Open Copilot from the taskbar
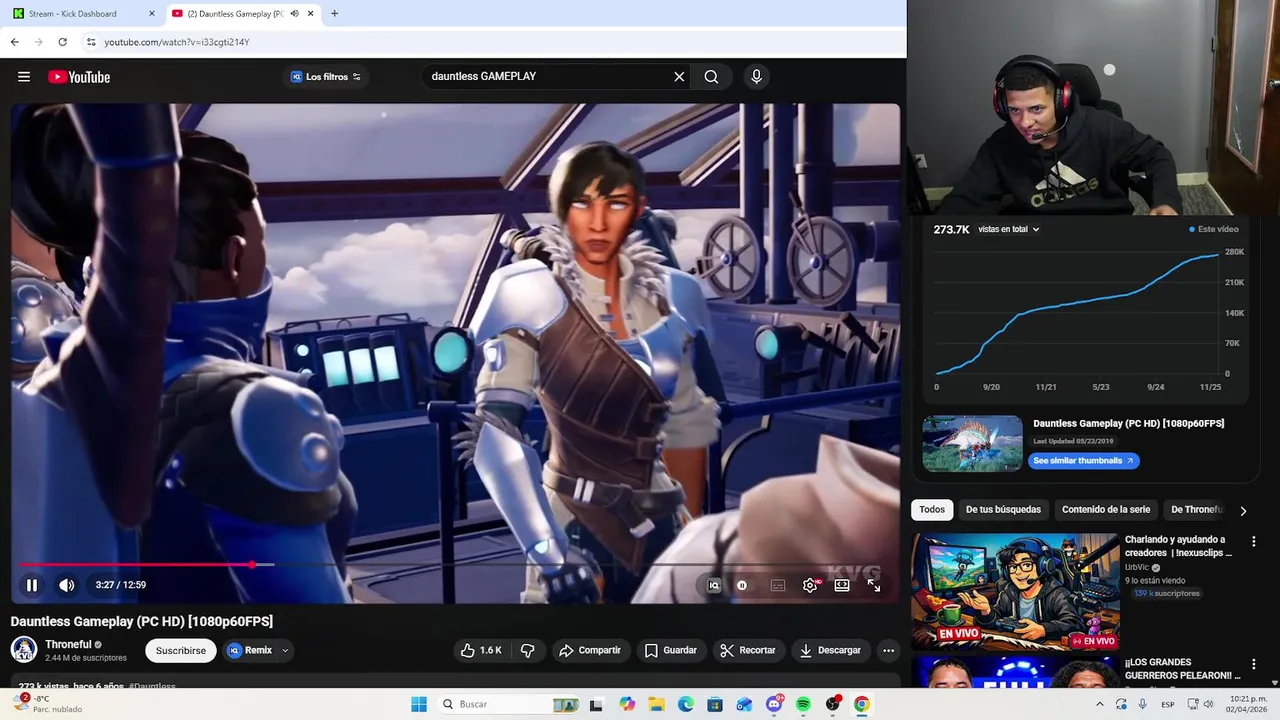Viewport: 1280px width, 720px height. (x=627, y=704)
